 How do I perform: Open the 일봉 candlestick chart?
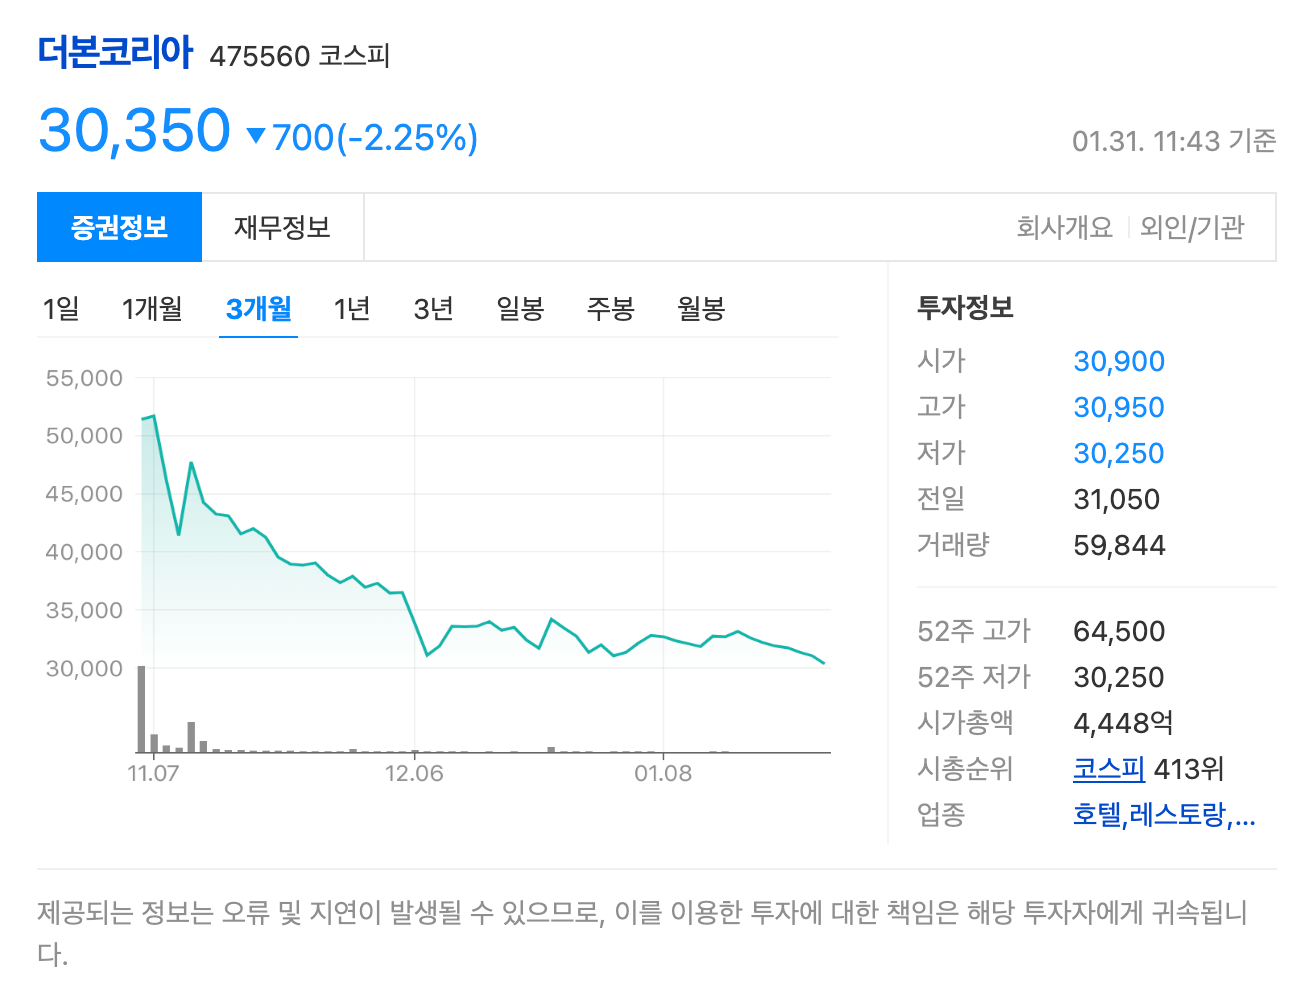pos(519,309)
